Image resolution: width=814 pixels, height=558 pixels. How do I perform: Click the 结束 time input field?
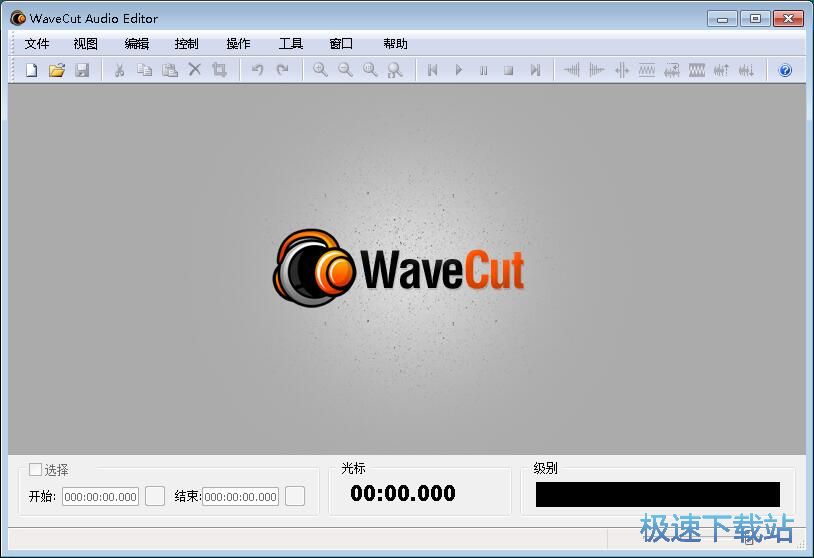click(x=241, y=497)
